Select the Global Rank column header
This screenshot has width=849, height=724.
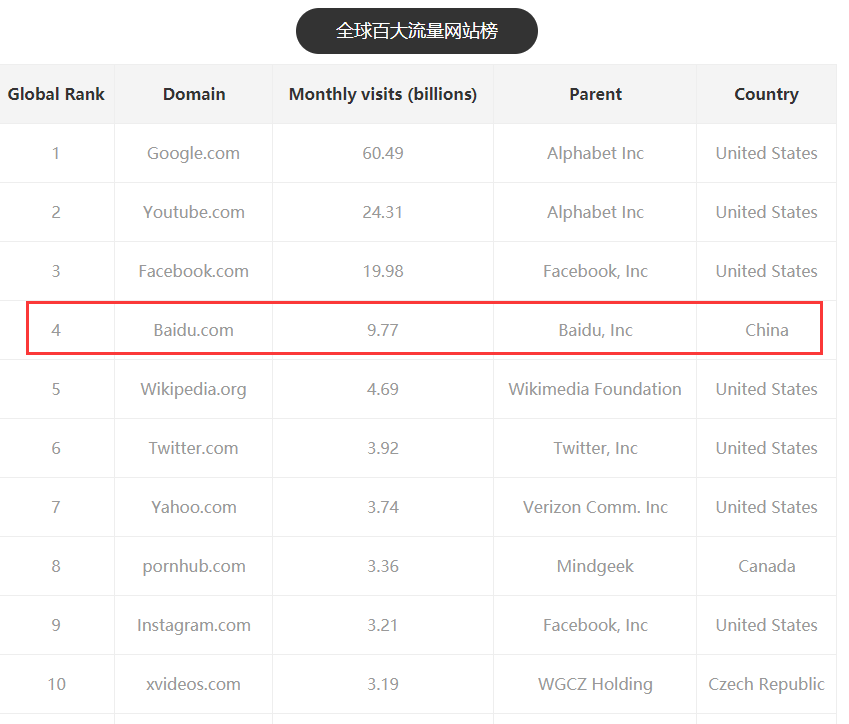(x=56, y=94)
